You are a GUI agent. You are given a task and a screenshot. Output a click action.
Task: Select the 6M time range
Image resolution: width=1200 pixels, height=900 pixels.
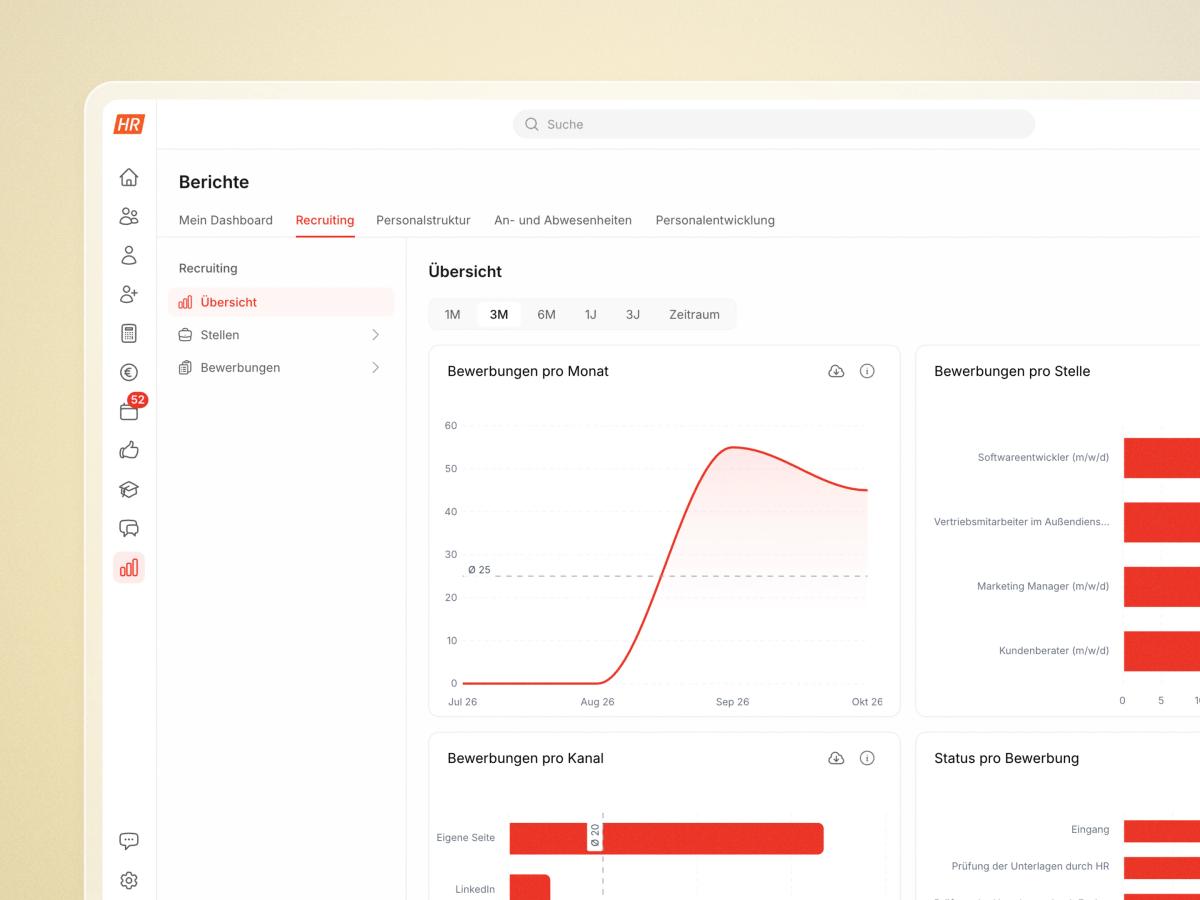(546, 314)
